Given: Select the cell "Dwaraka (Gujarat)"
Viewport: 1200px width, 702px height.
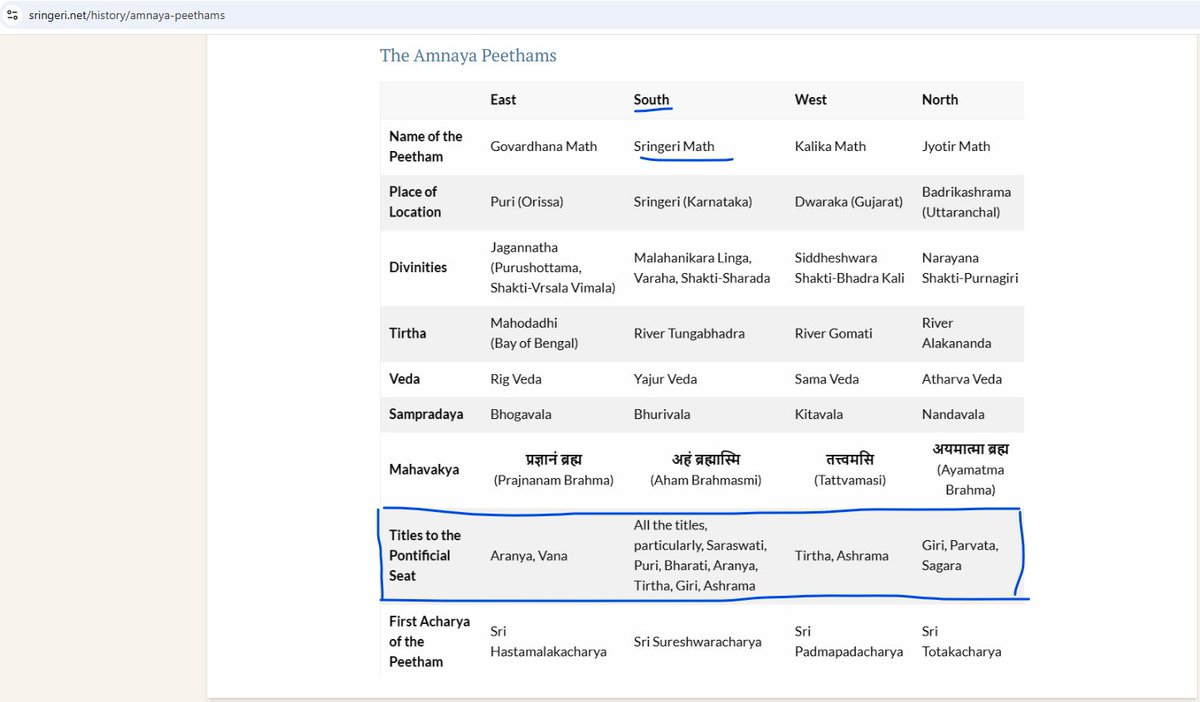Looking at the screenshot, I should coord(849,202).
